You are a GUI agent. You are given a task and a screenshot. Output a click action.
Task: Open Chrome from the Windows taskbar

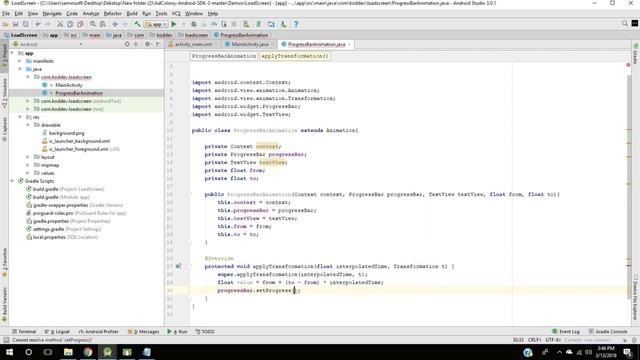point(88,352)
